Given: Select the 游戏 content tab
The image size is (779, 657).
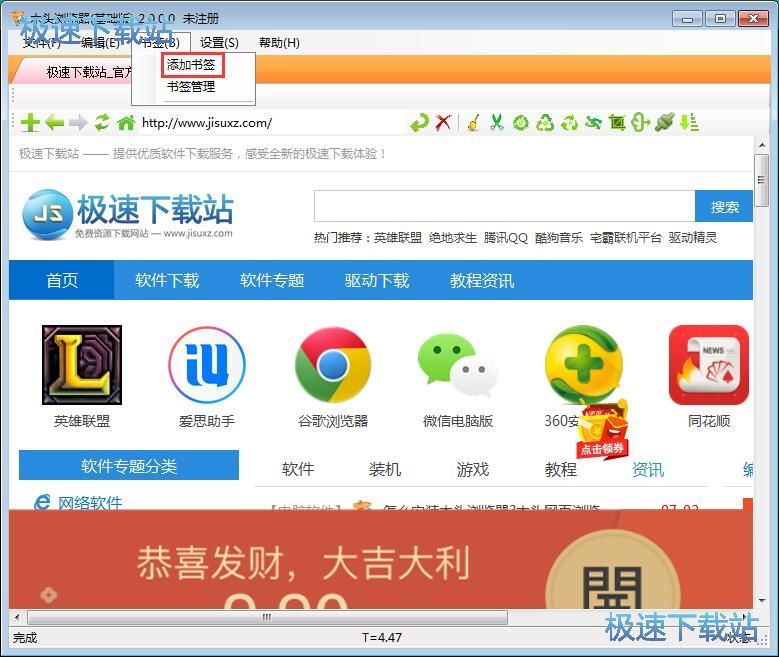Looking at the screenshot, I should coord(472,469).
